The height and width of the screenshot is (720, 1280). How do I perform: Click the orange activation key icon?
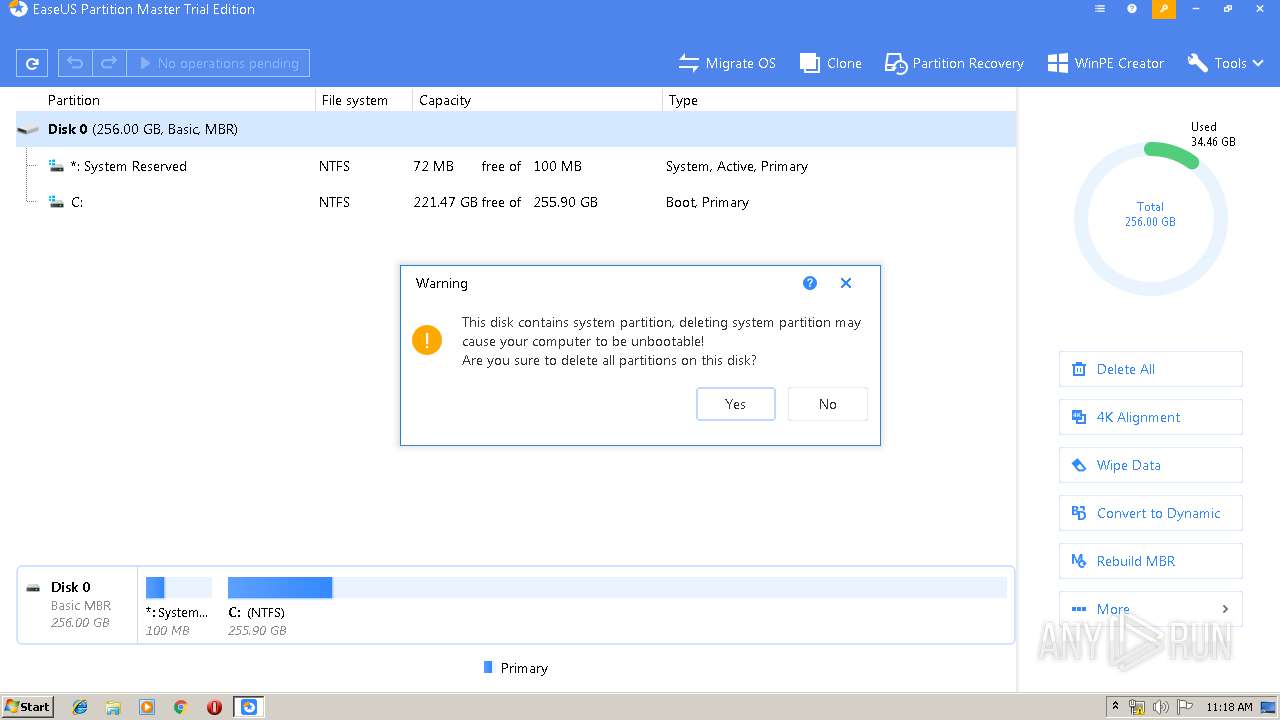click(x=1164, y=9)
